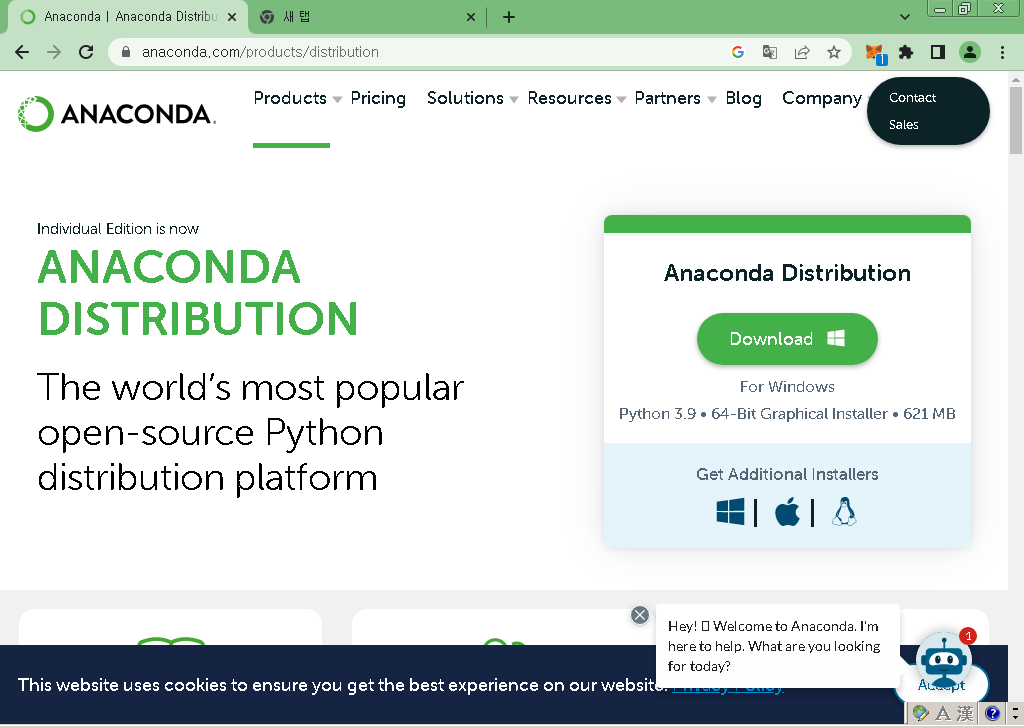Open Chrome's three-dot menu
The height and width of the screenshot is (728, 1024).
(1002, 52)
